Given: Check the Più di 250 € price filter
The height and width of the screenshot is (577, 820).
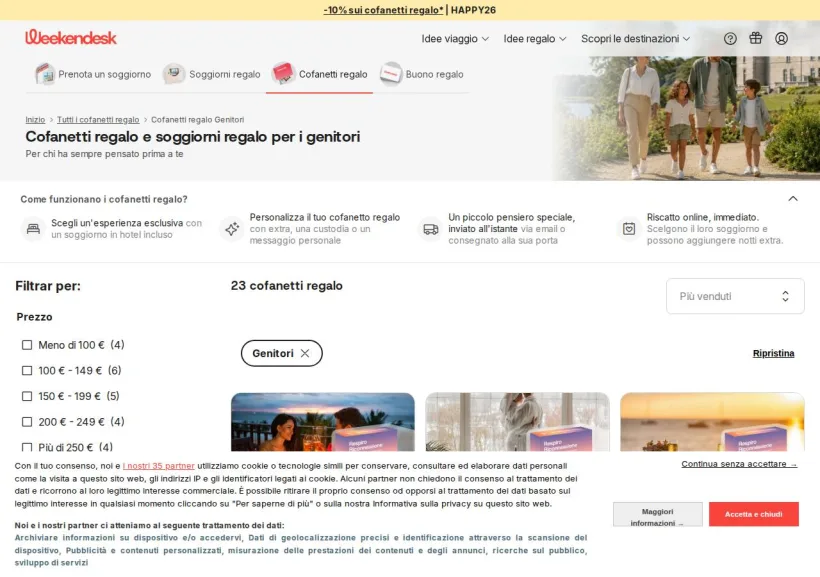Looking at the screenshot, I should click(x=27, y=447).
